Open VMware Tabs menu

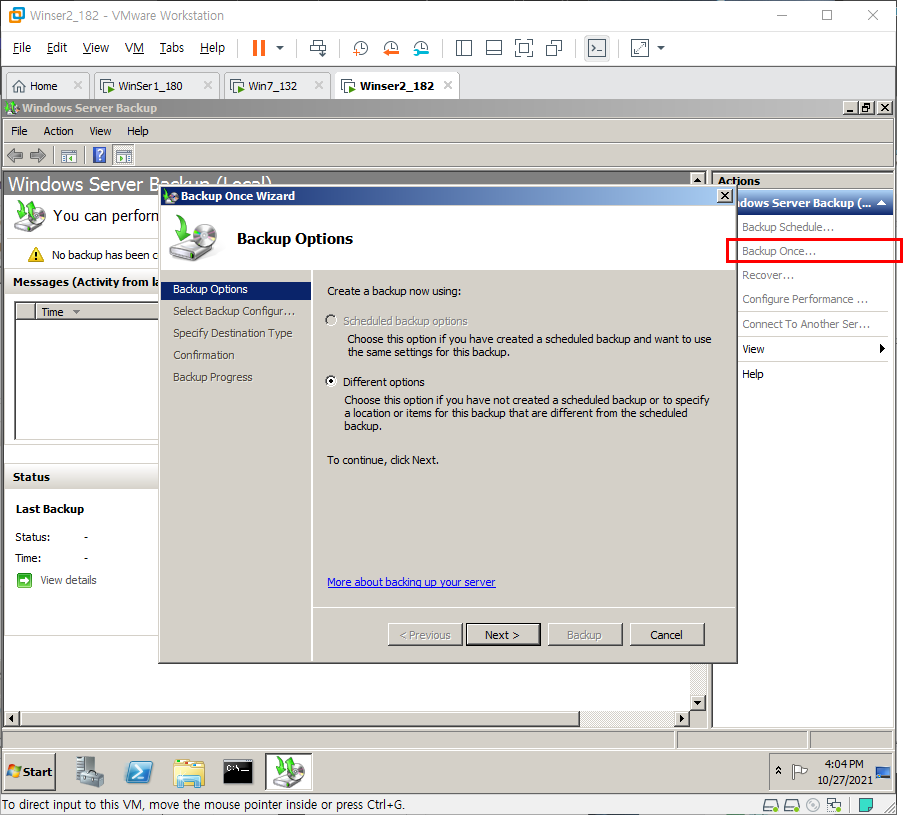172,48
